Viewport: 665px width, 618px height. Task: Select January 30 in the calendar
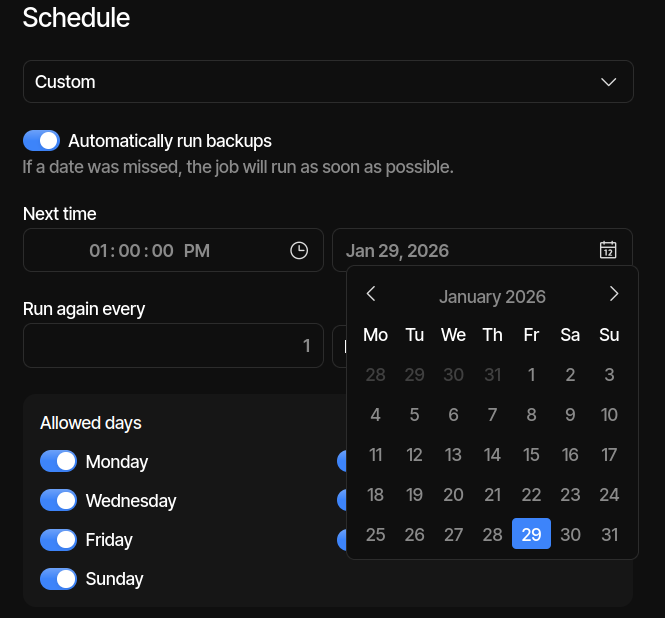click(x=570, y=535)
